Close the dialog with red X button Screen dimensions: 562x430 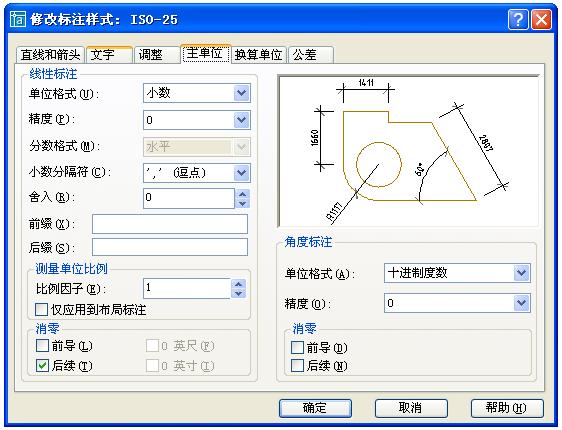tap(541, 19)
